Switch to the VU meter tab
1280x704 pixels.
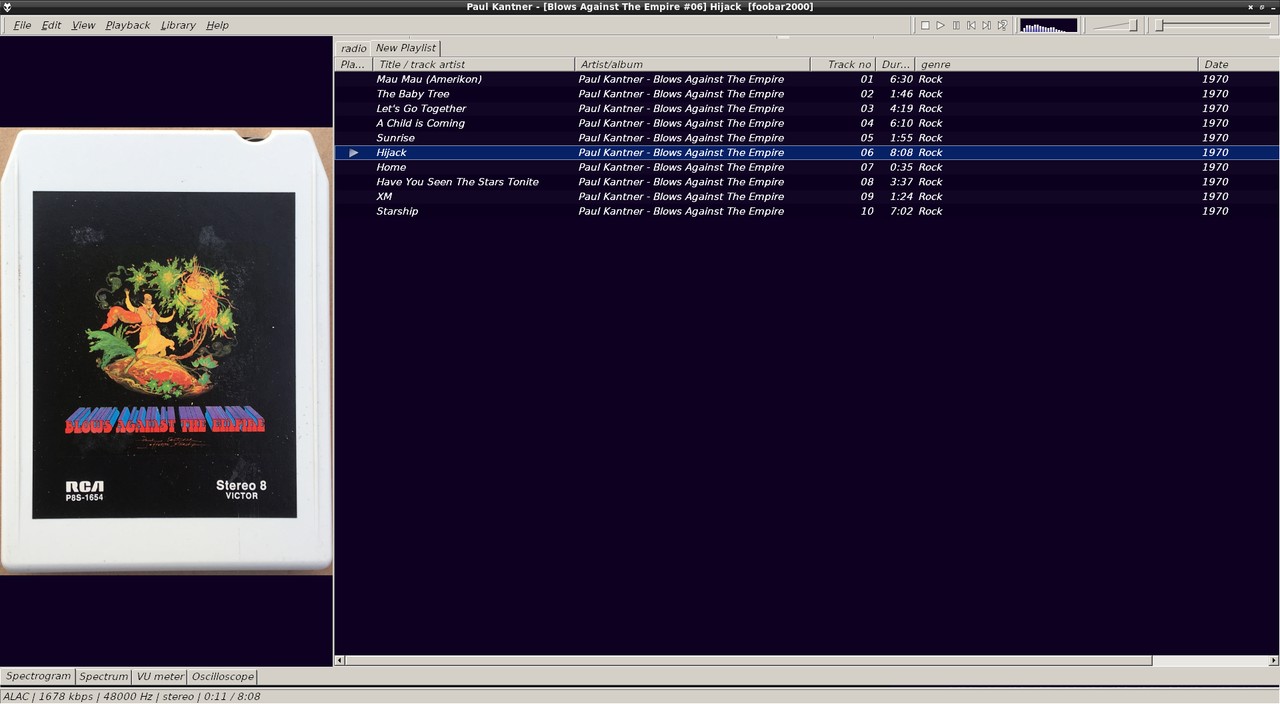160,677
